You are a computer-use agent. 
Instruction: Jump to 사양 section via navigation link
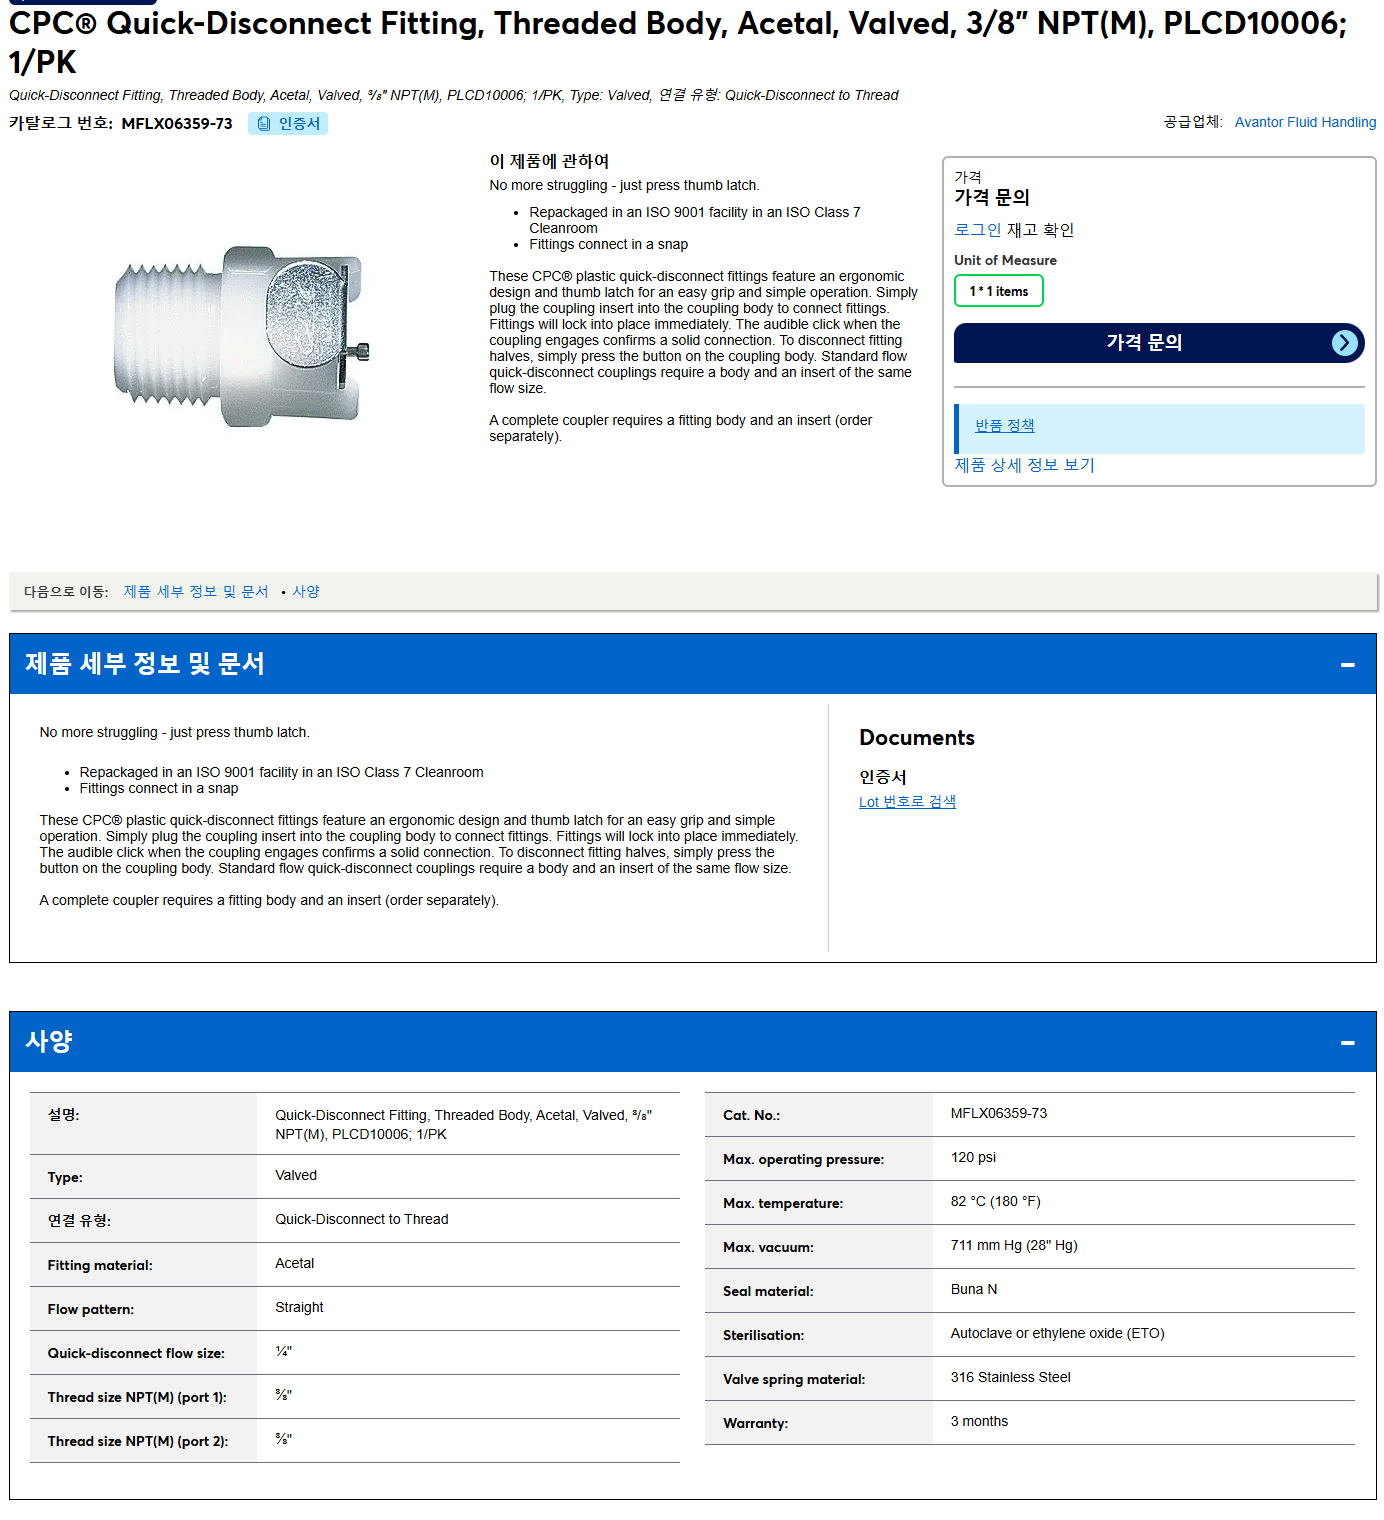(x=306, y=592)
